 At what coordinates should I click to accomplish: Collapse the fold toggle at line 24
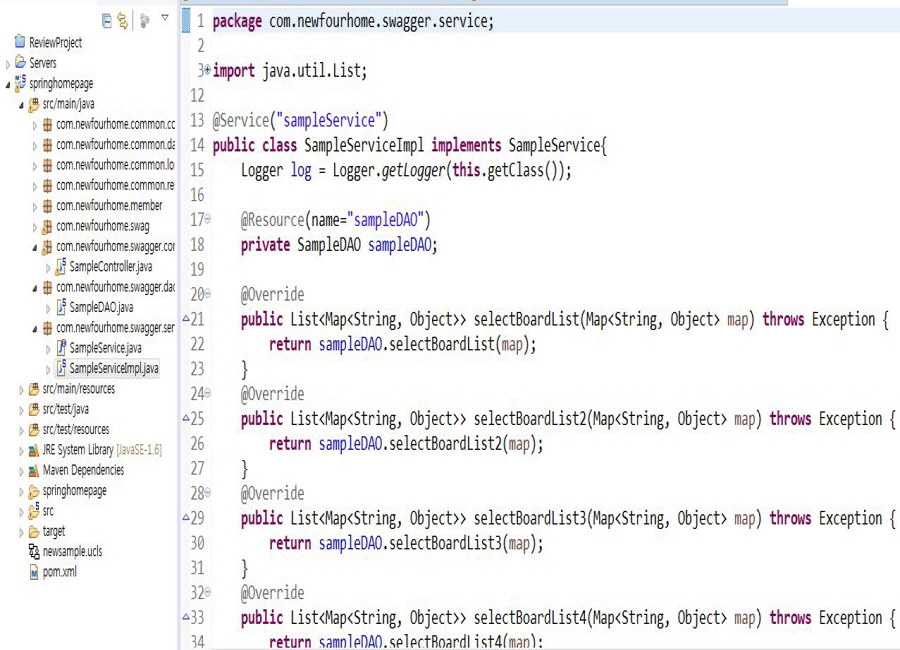(x=208, y=393)
